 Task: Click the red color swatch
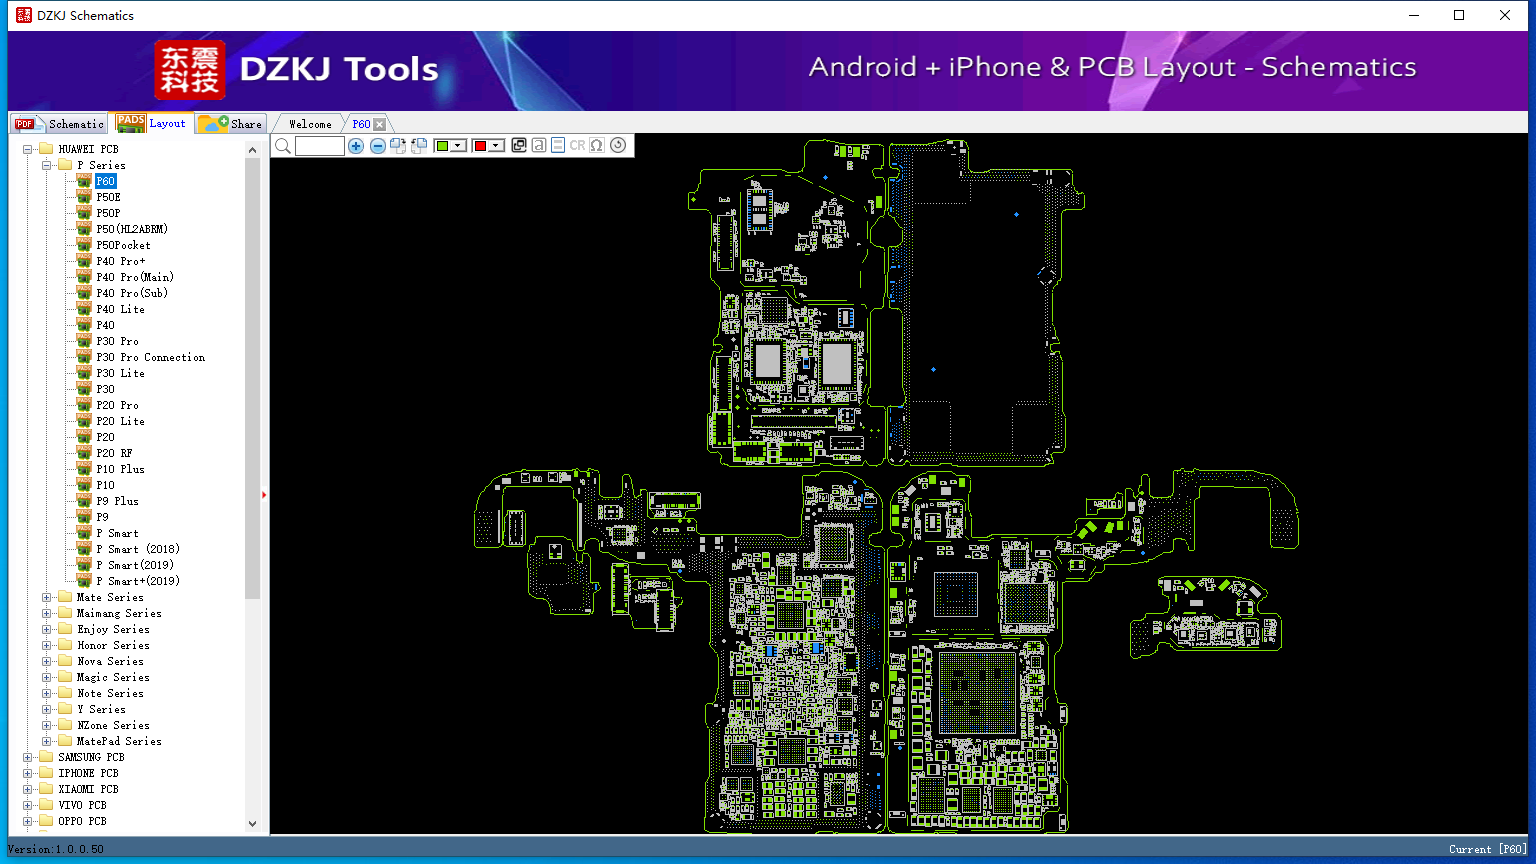tap(480, 146)
